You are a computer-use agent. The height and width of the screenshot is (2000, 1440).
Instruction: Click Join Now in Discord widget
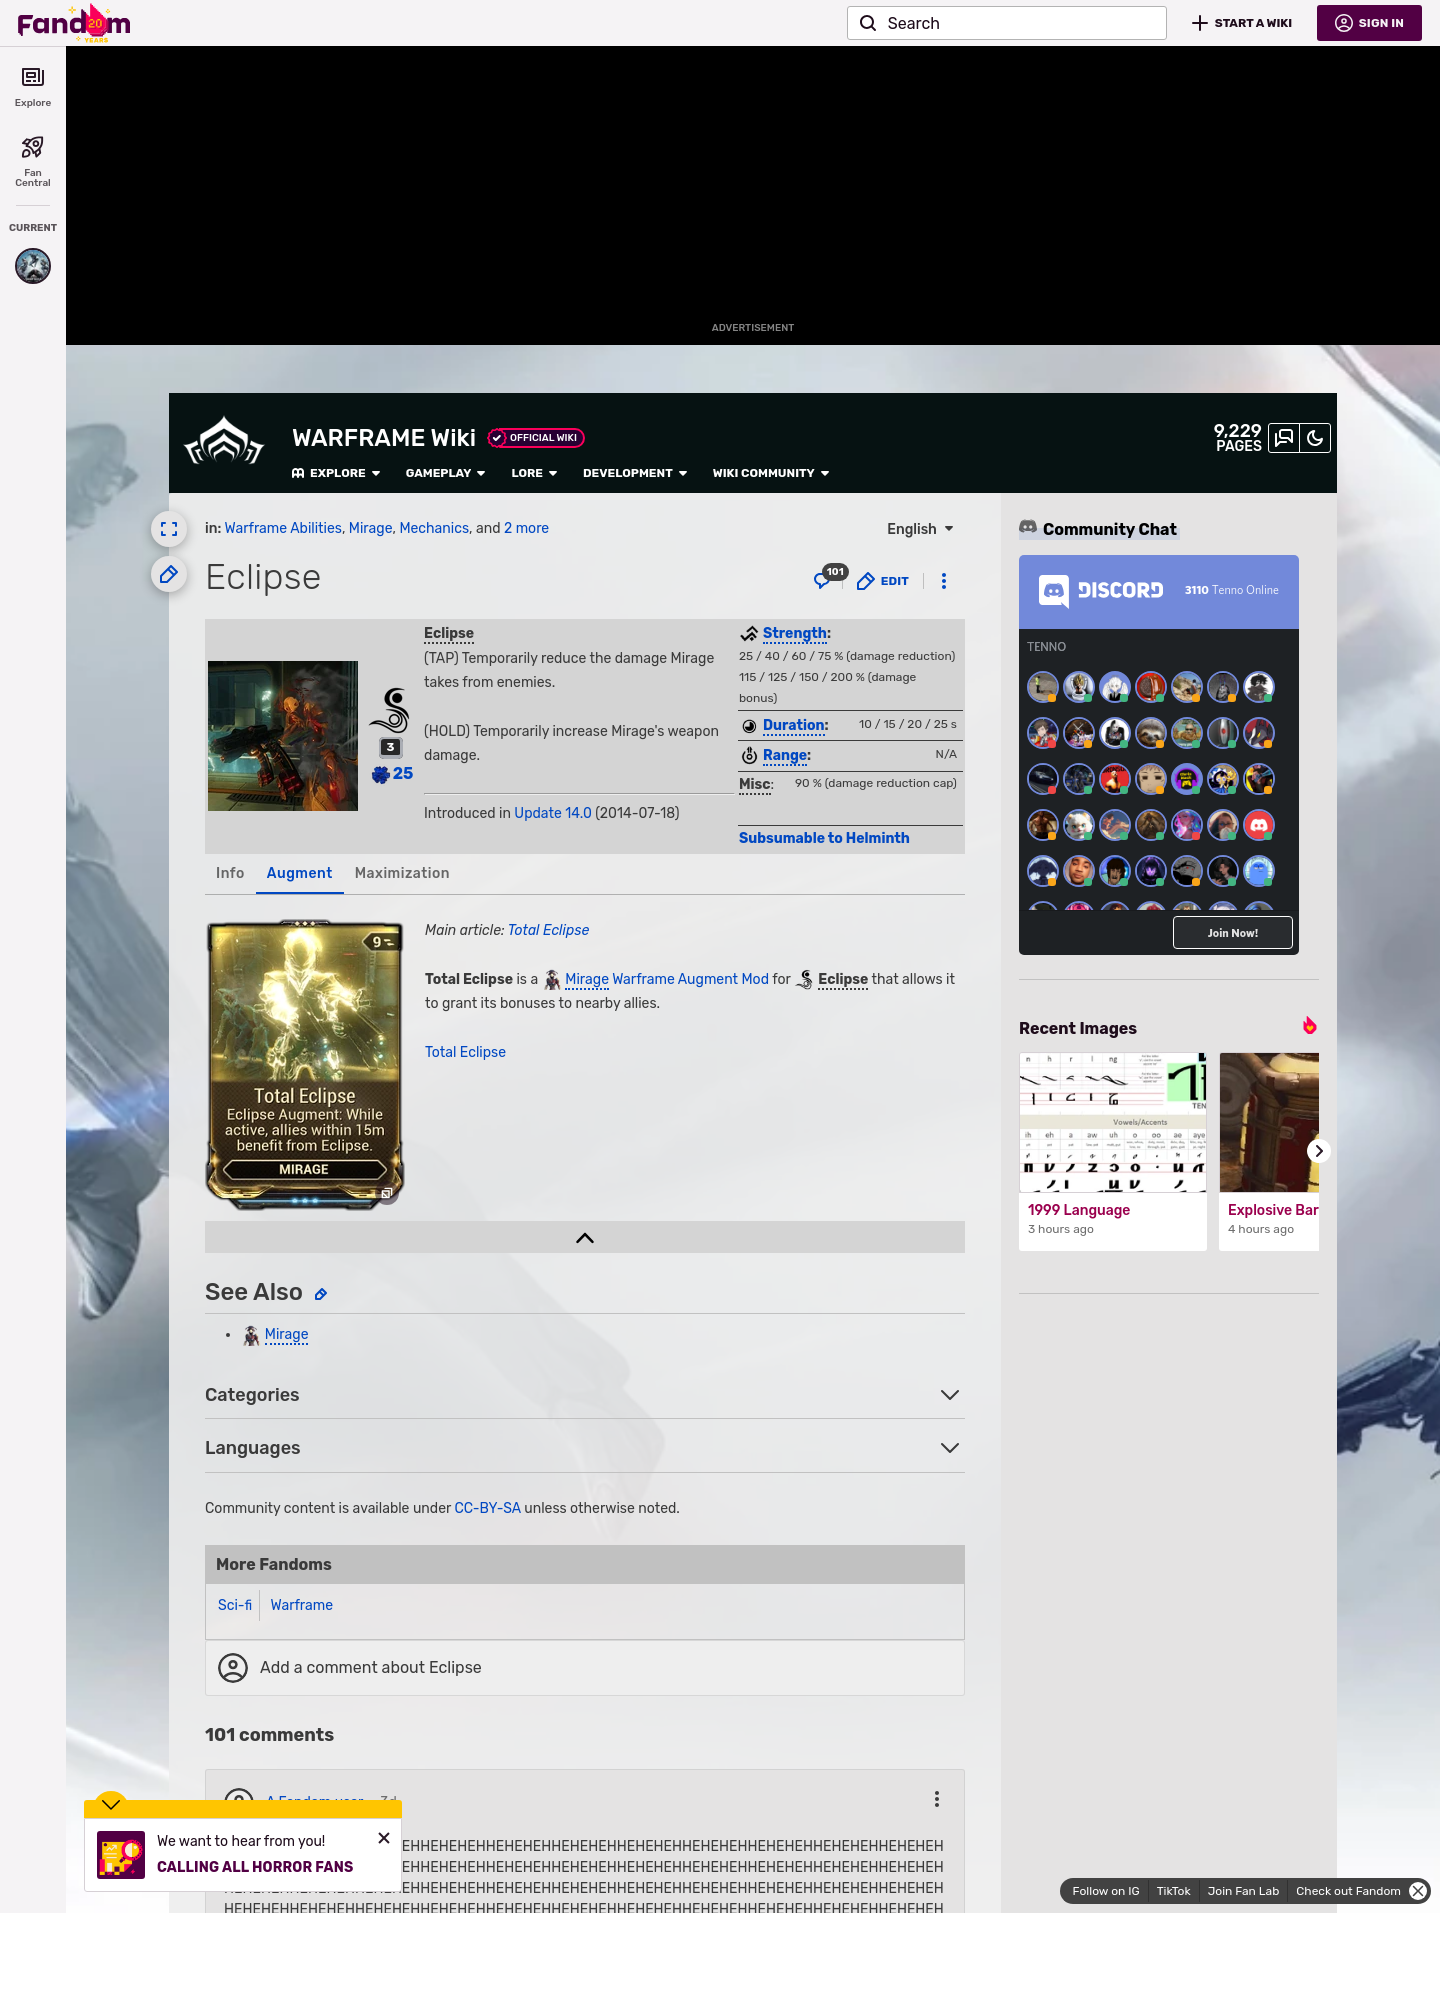coord(1233,933)
